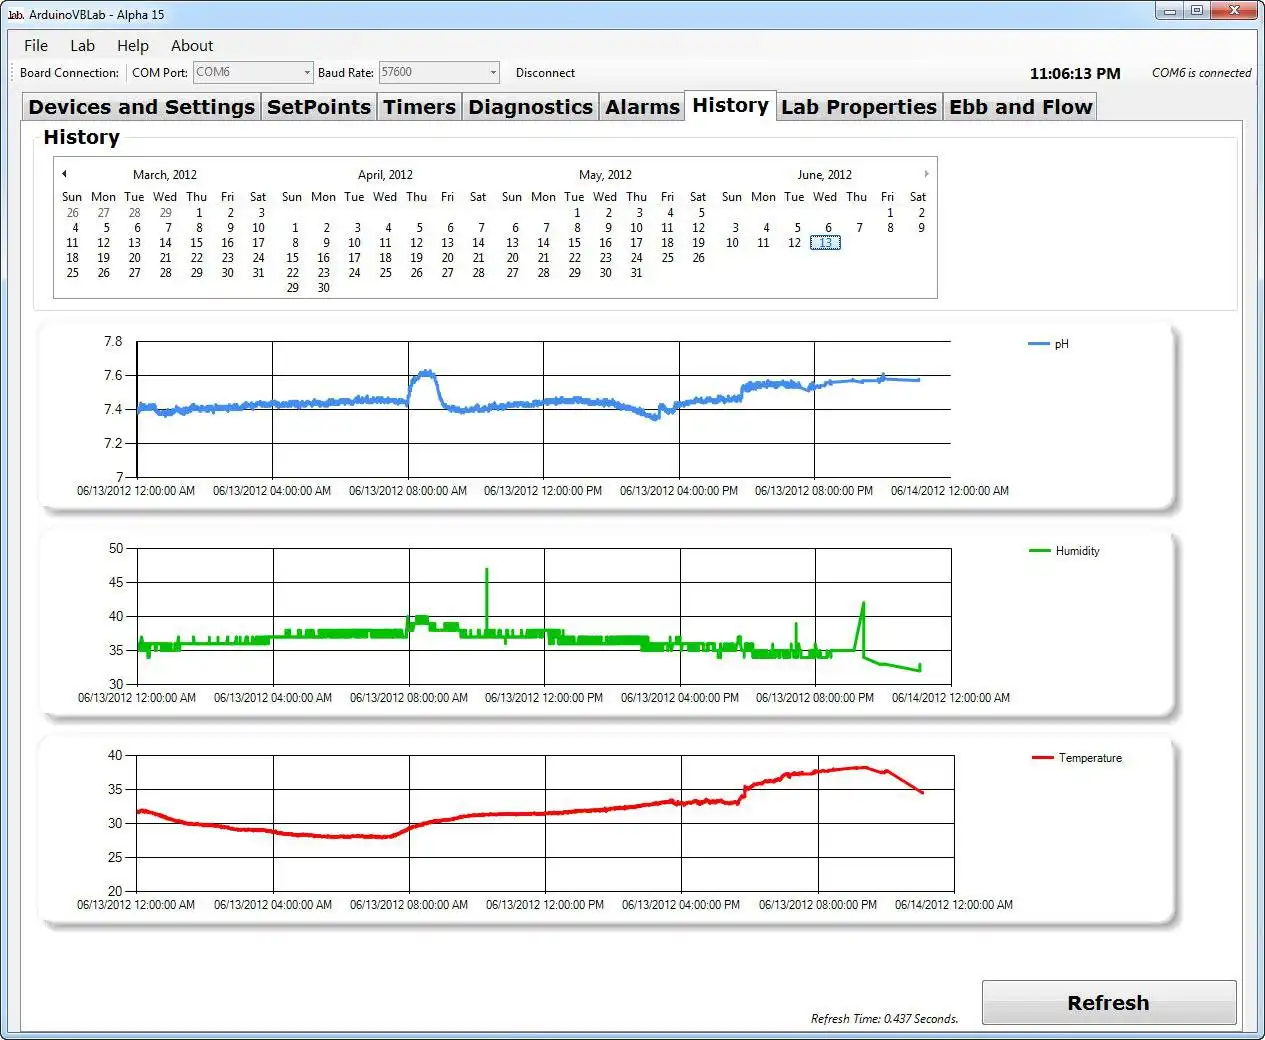Click the June, 2012 month header
Viewport: 1265px width, 1040px height.
coord(825,175)
